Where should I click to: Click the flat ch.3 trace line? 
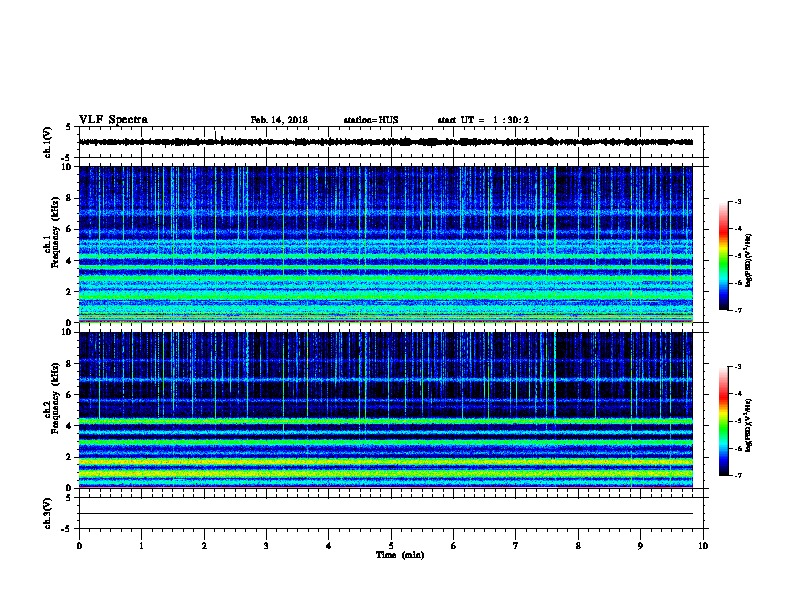click(x=386, y=514)
